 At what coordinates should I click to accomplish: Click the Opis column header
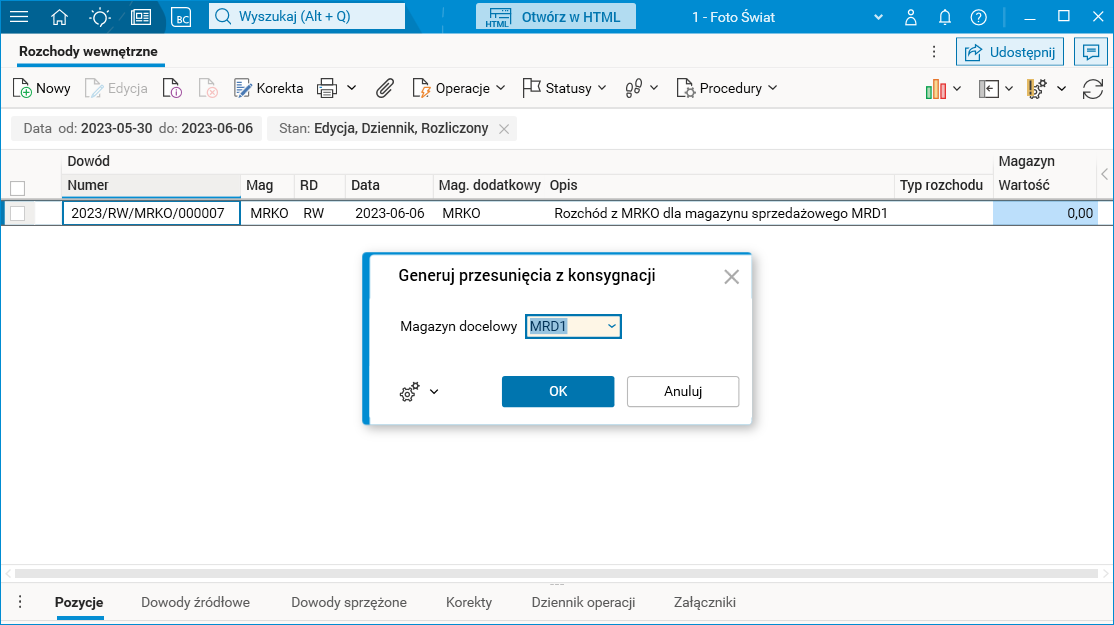click(x=719, y=185)
